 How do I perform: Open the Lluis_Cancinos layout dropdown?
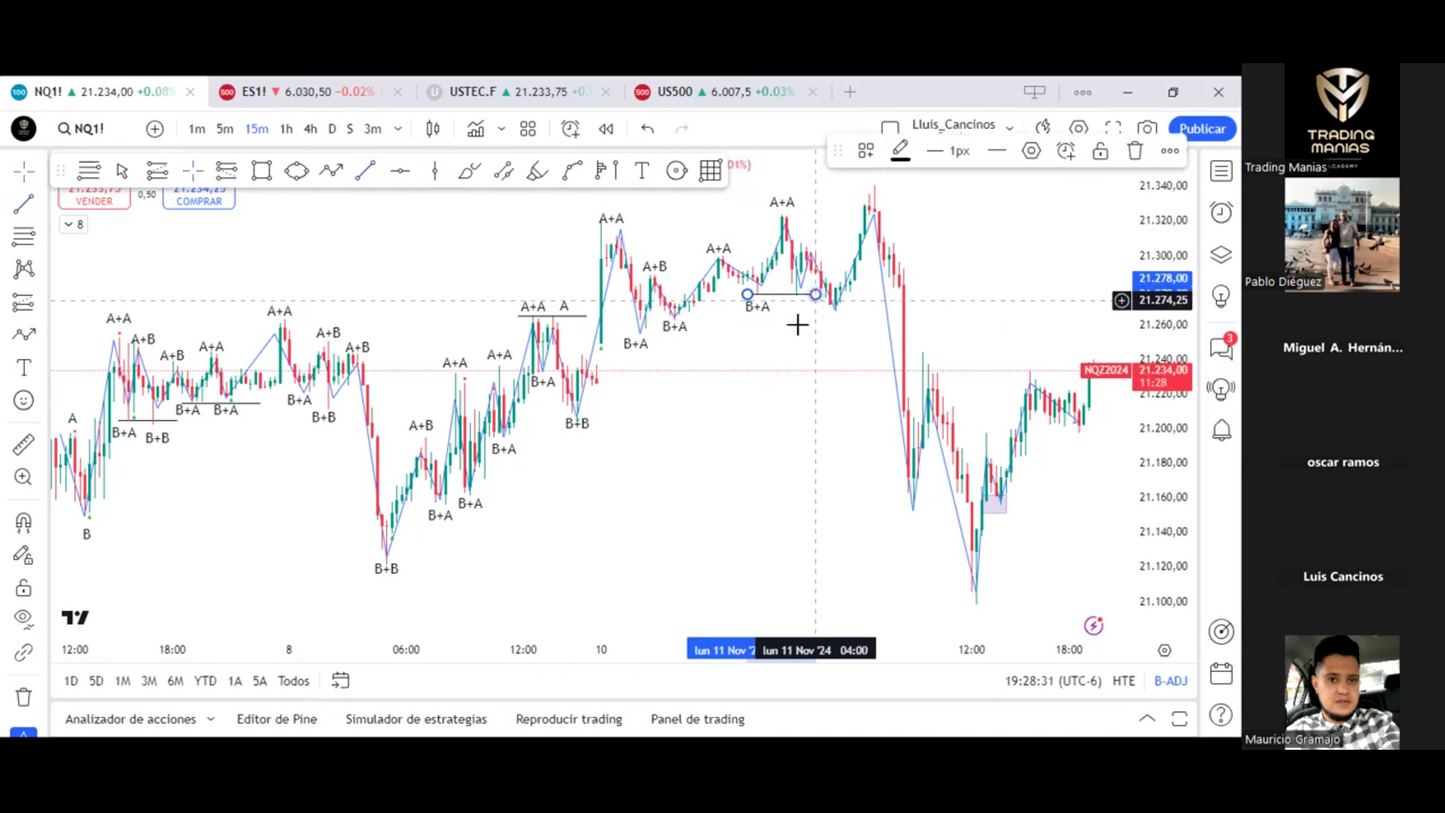click(x=1009, y=127)
